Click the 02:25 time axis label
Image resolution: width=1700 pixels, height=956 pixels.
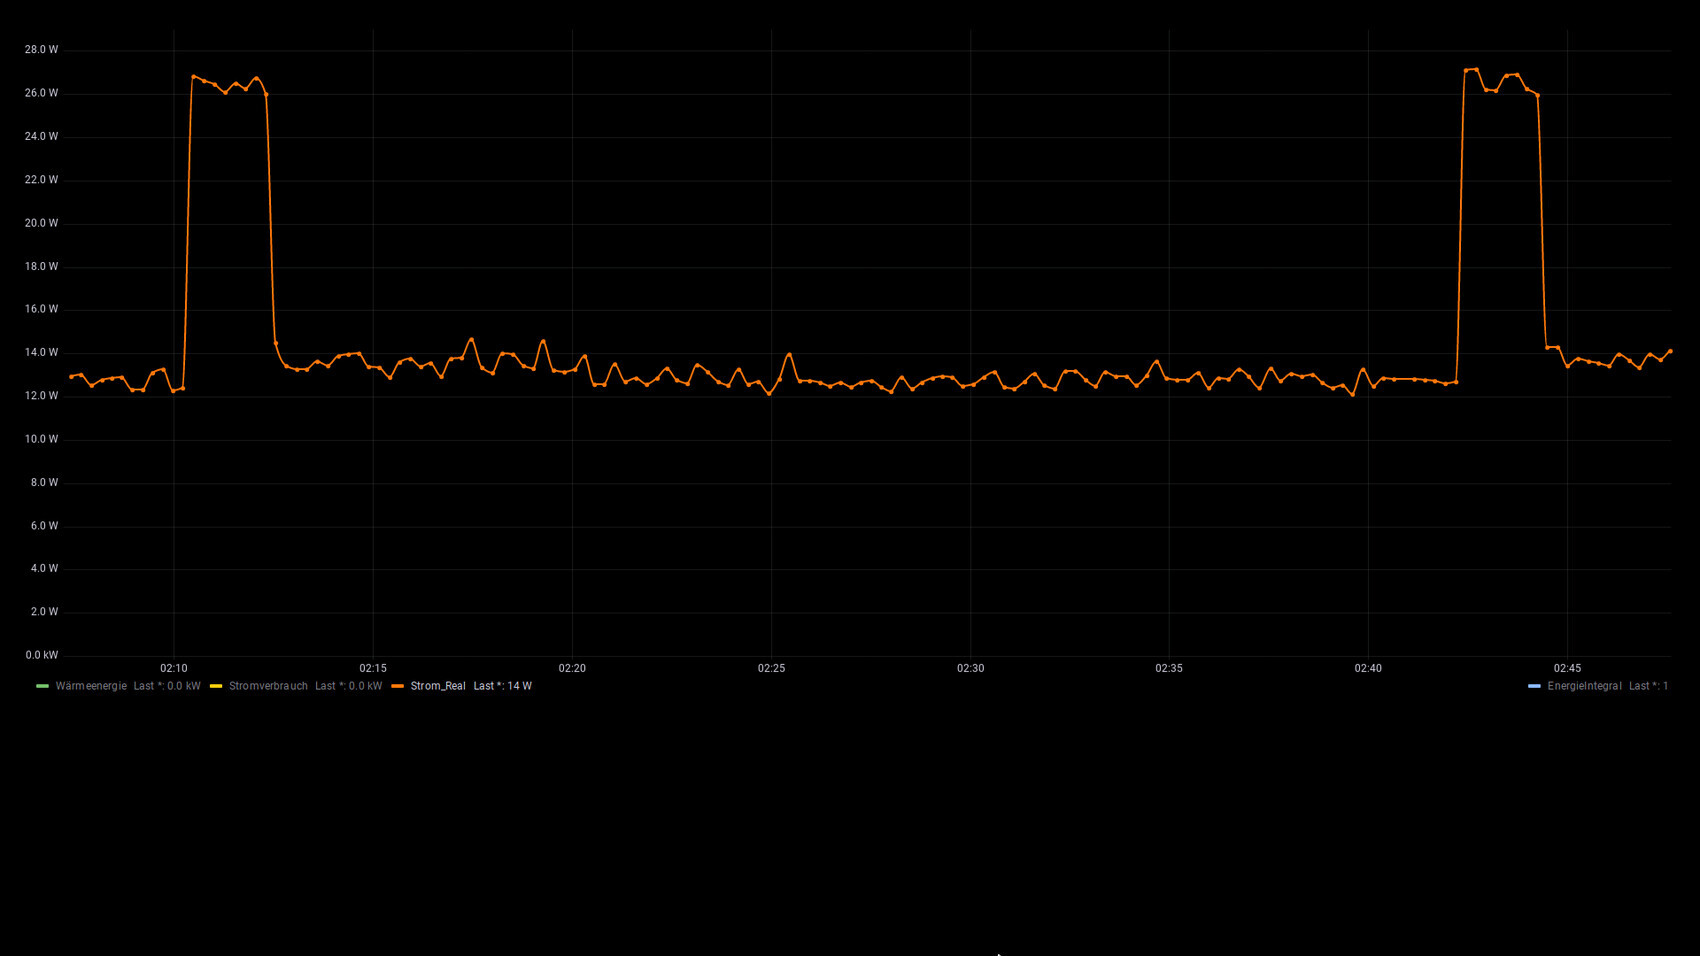coord(771,668)
